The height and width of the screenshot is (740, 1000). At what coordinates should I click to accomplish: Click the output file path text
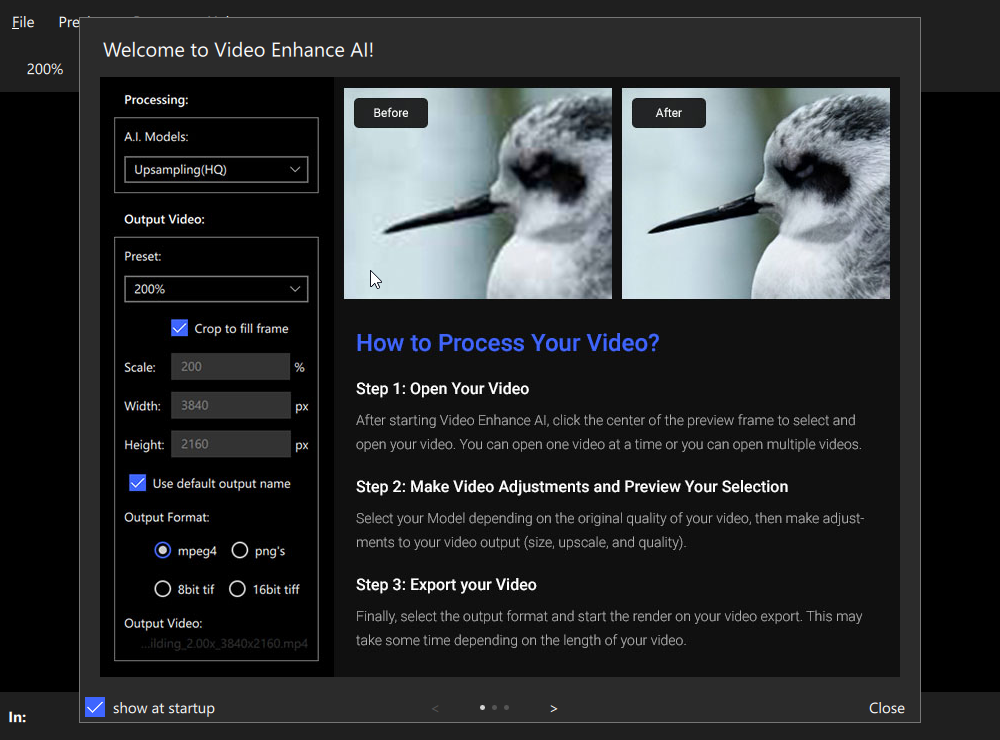pos(224,644)
